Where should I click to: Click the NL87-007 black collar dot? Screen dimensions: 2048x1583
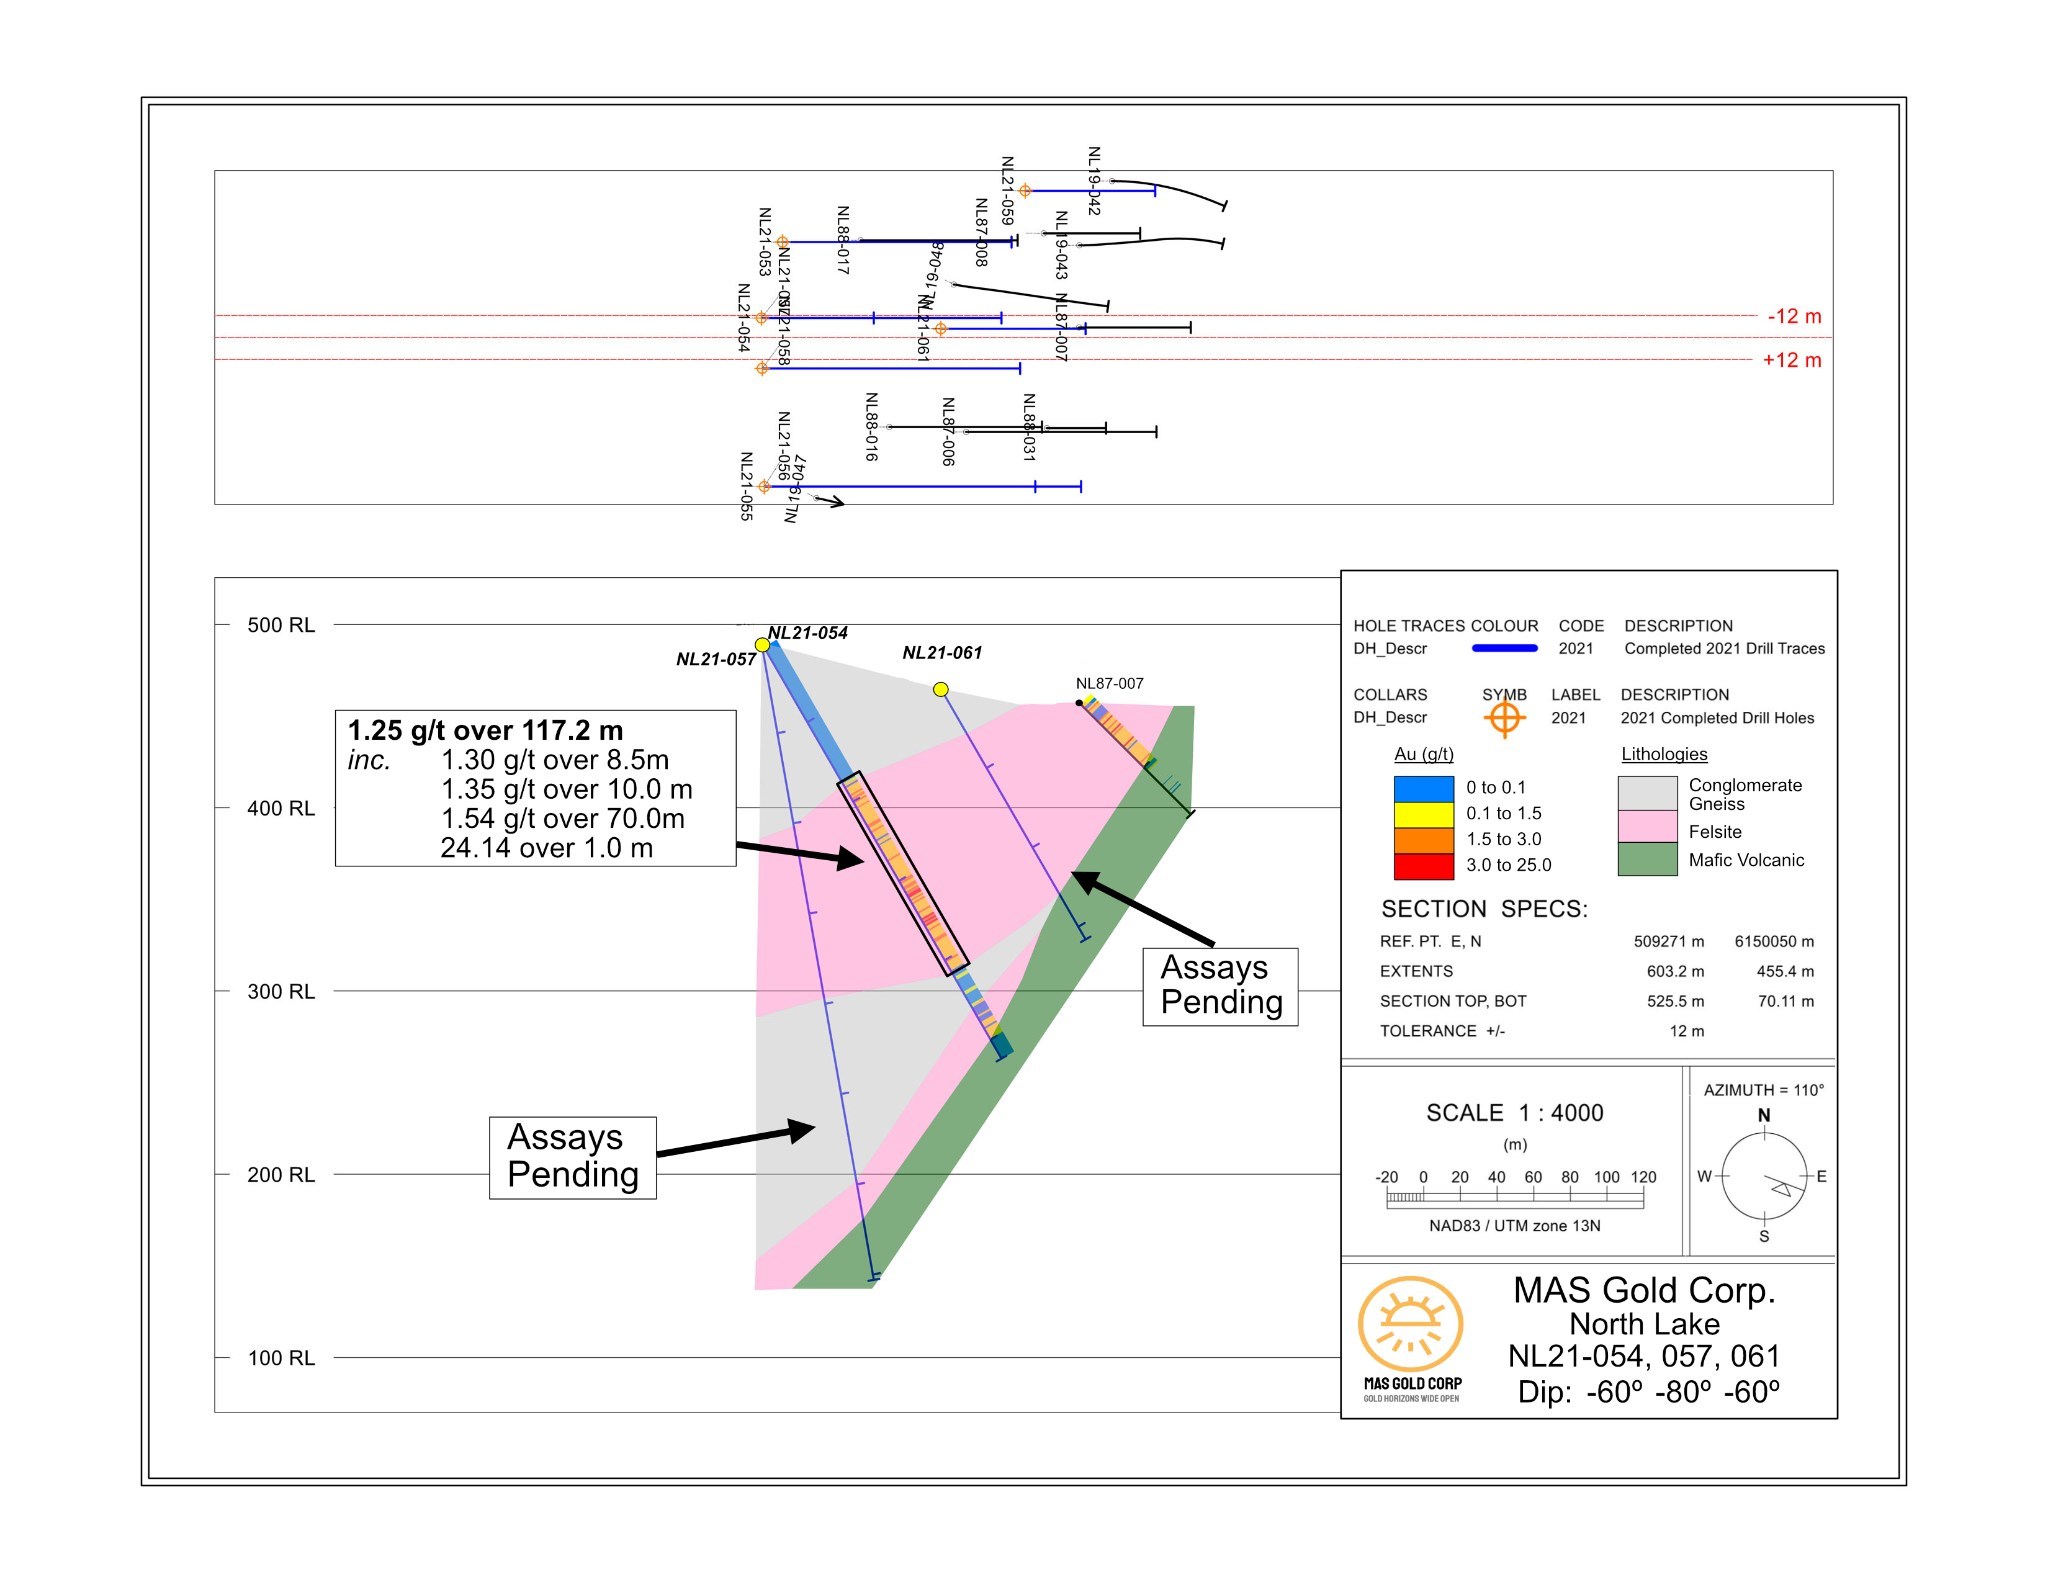[1079, 703]
